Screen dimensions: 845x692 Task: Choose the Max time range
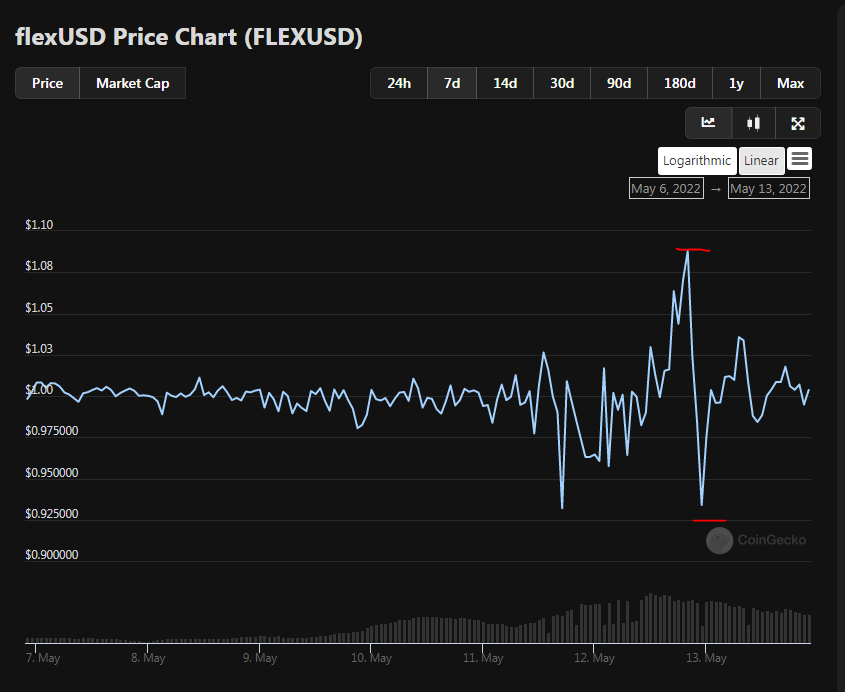(791, 83)
